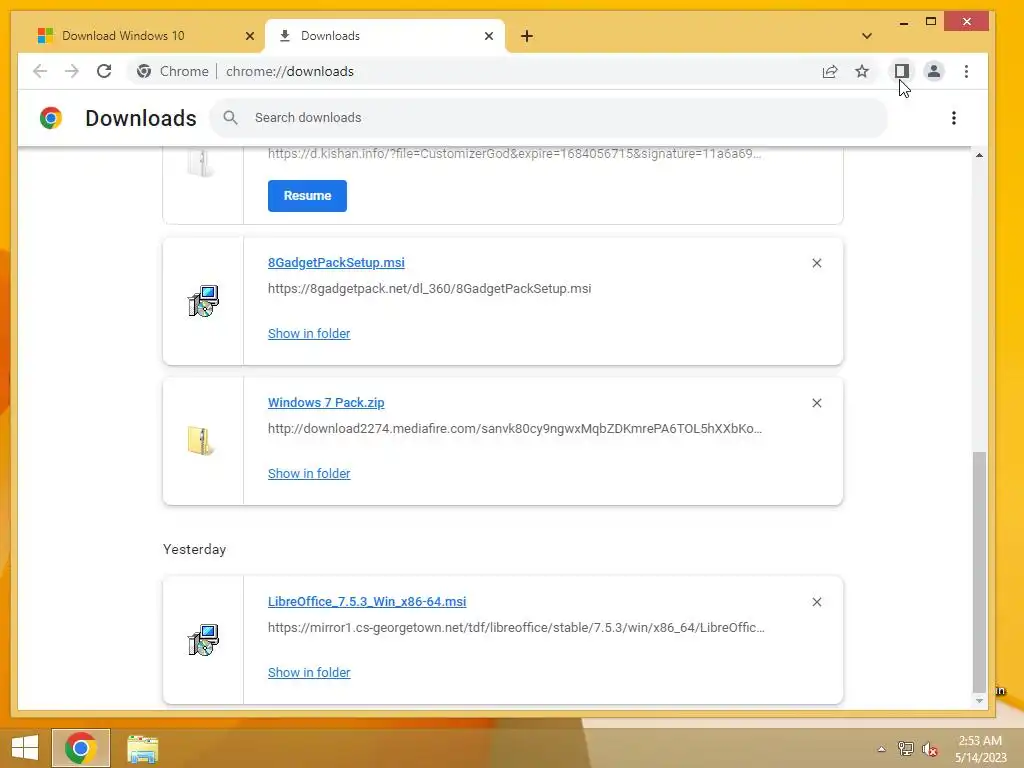
Task: Resume the CustomizerGod download
Action: (307, 196)
